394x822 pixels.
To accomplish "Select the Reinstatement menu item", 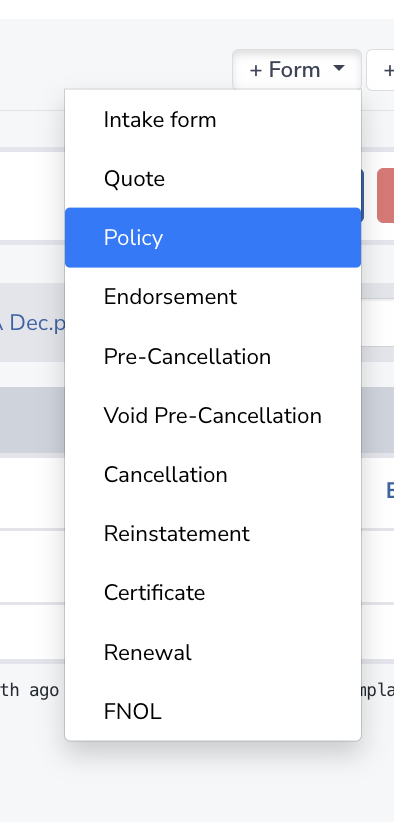I will 213,534.
